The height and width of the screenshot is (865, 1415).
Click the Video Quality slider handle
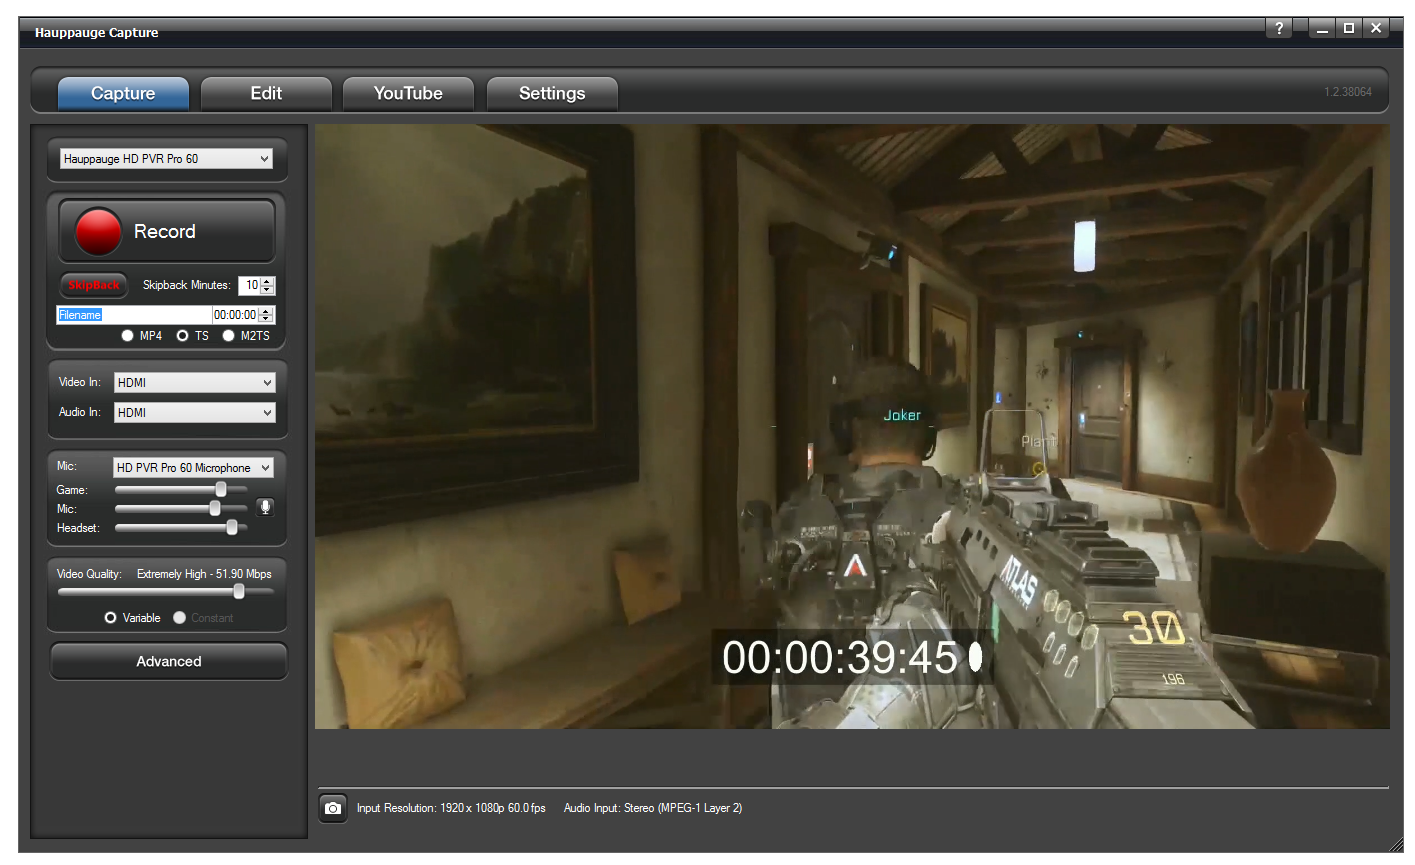[239, 591]
